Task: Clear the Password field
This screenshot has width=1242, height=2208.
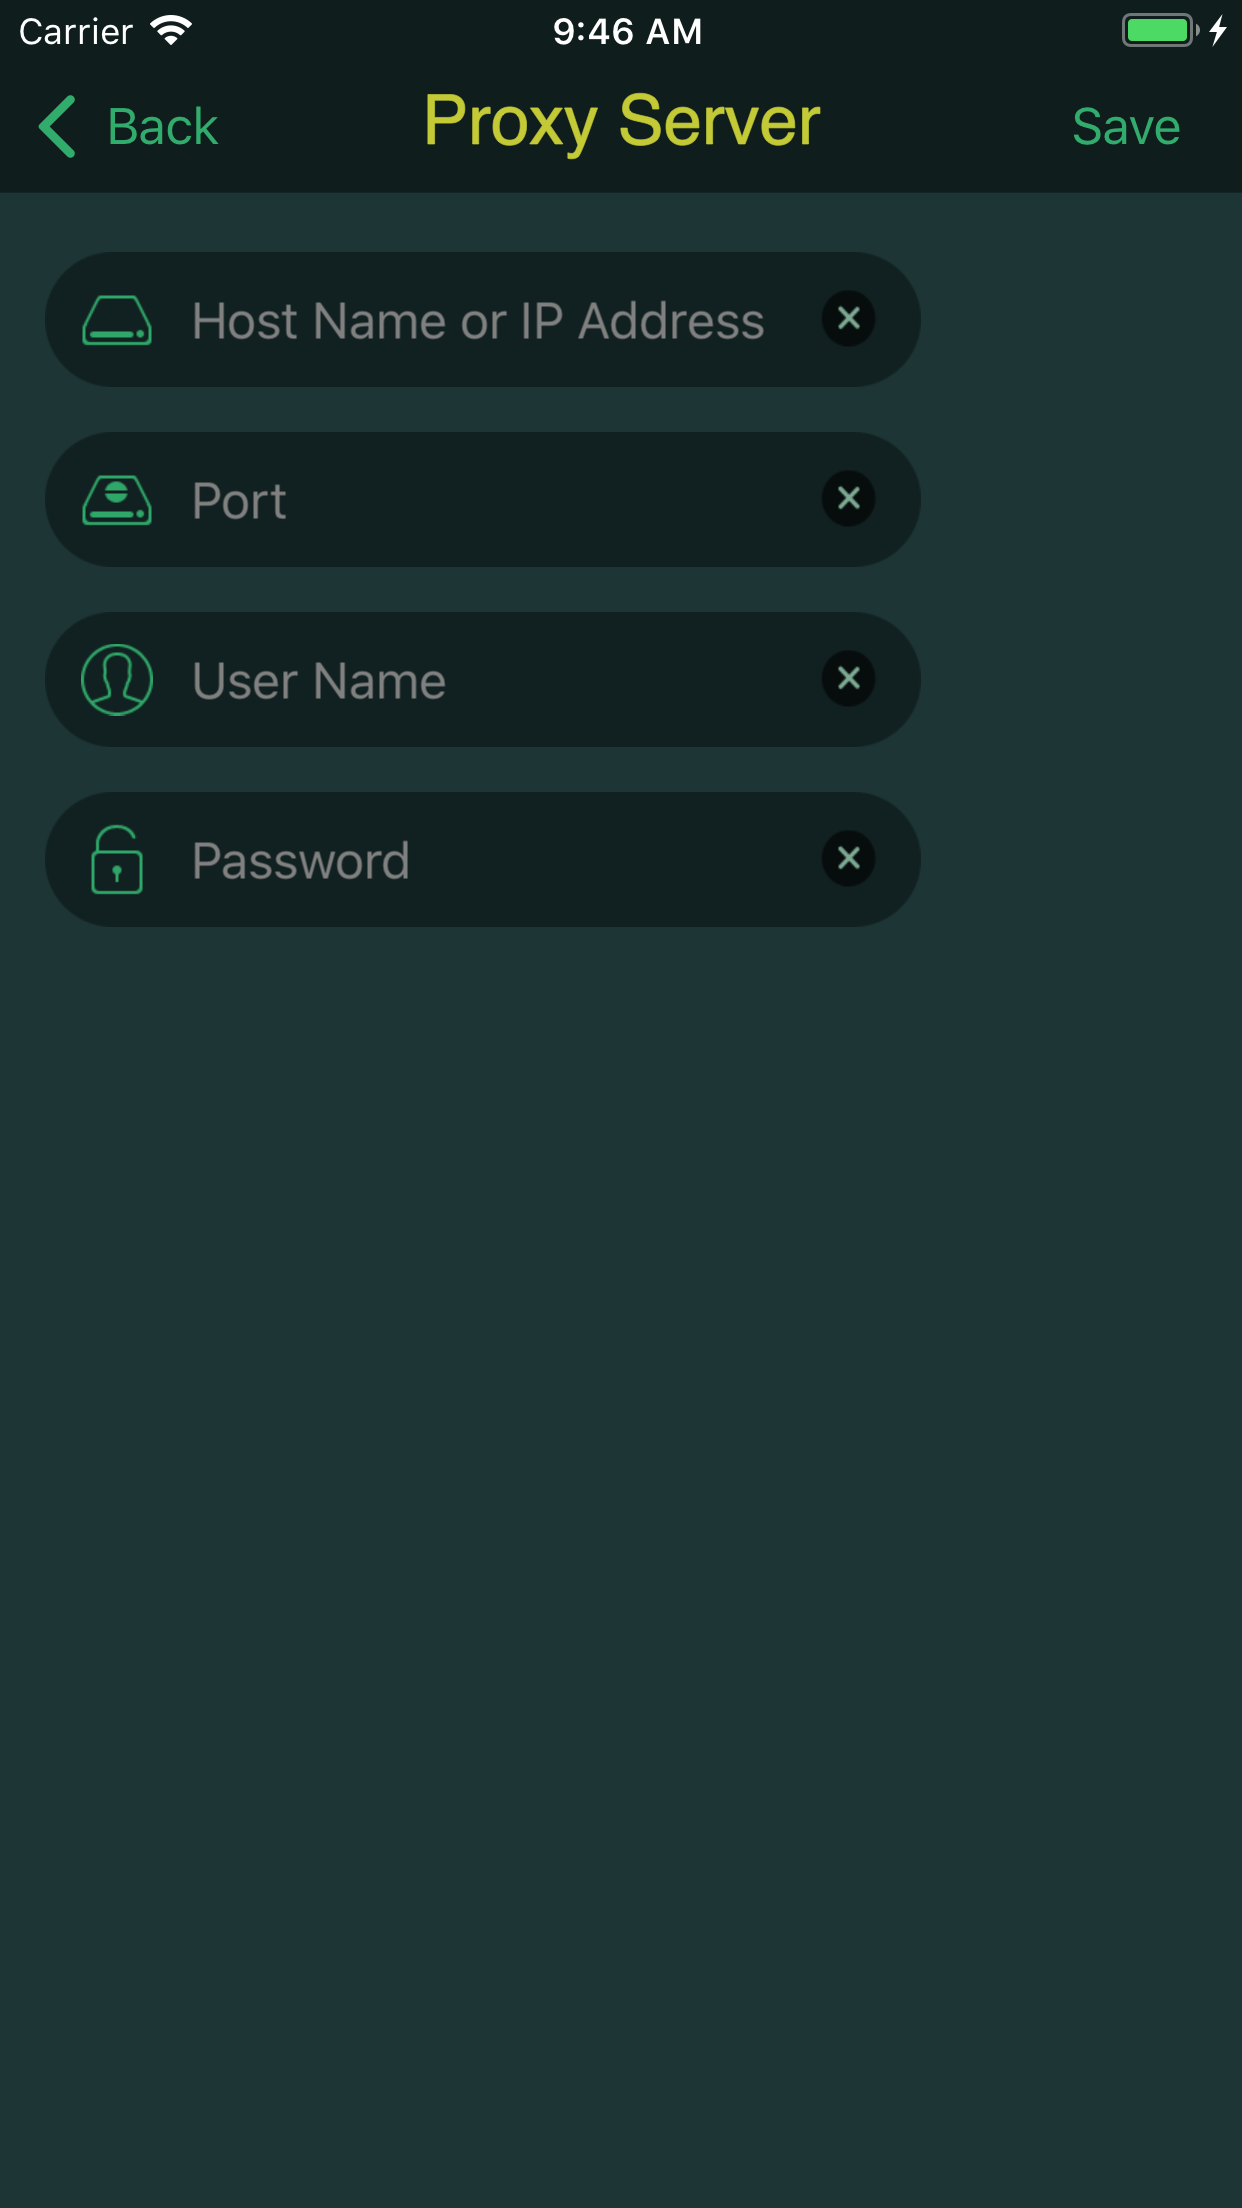Action: (x=848, y=859)
